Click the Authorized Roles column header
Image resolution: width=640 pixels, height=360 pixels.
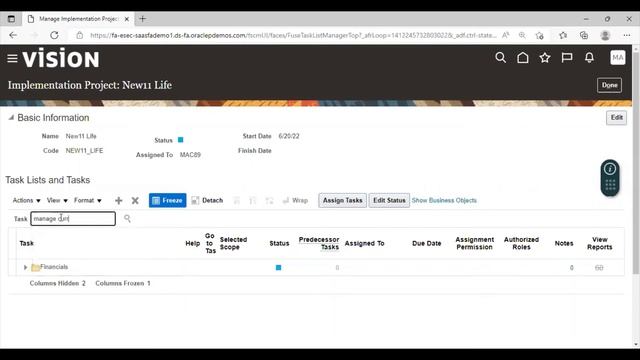(x=521, y=243)
